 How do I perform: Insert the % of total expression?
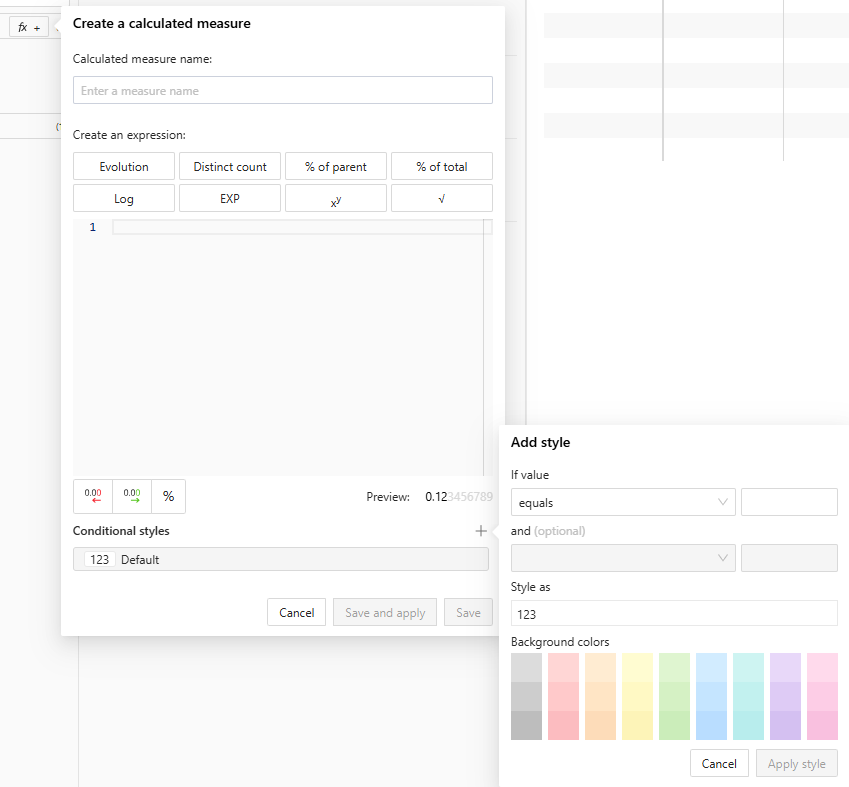(x=441, y=166)
